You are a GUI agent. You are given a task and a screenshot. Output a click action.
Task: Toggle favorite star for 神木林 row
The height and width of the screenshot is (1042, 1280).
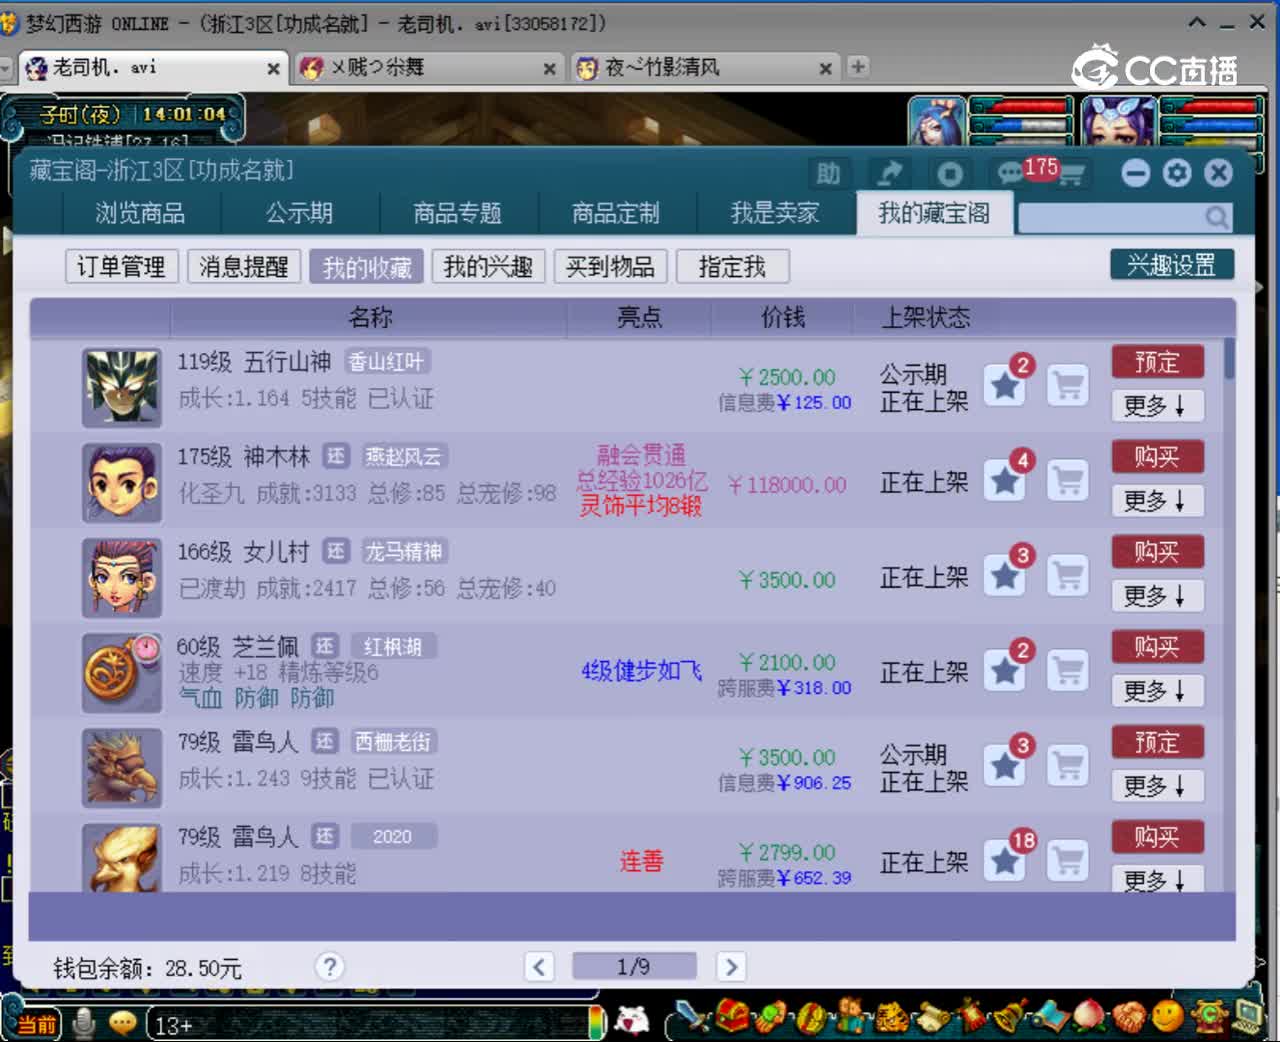(1005, 481)
